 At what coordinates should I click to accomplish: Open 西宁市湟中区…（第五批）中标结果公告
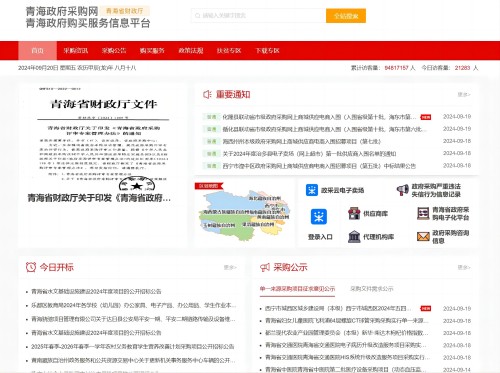[x=319, y=166]
